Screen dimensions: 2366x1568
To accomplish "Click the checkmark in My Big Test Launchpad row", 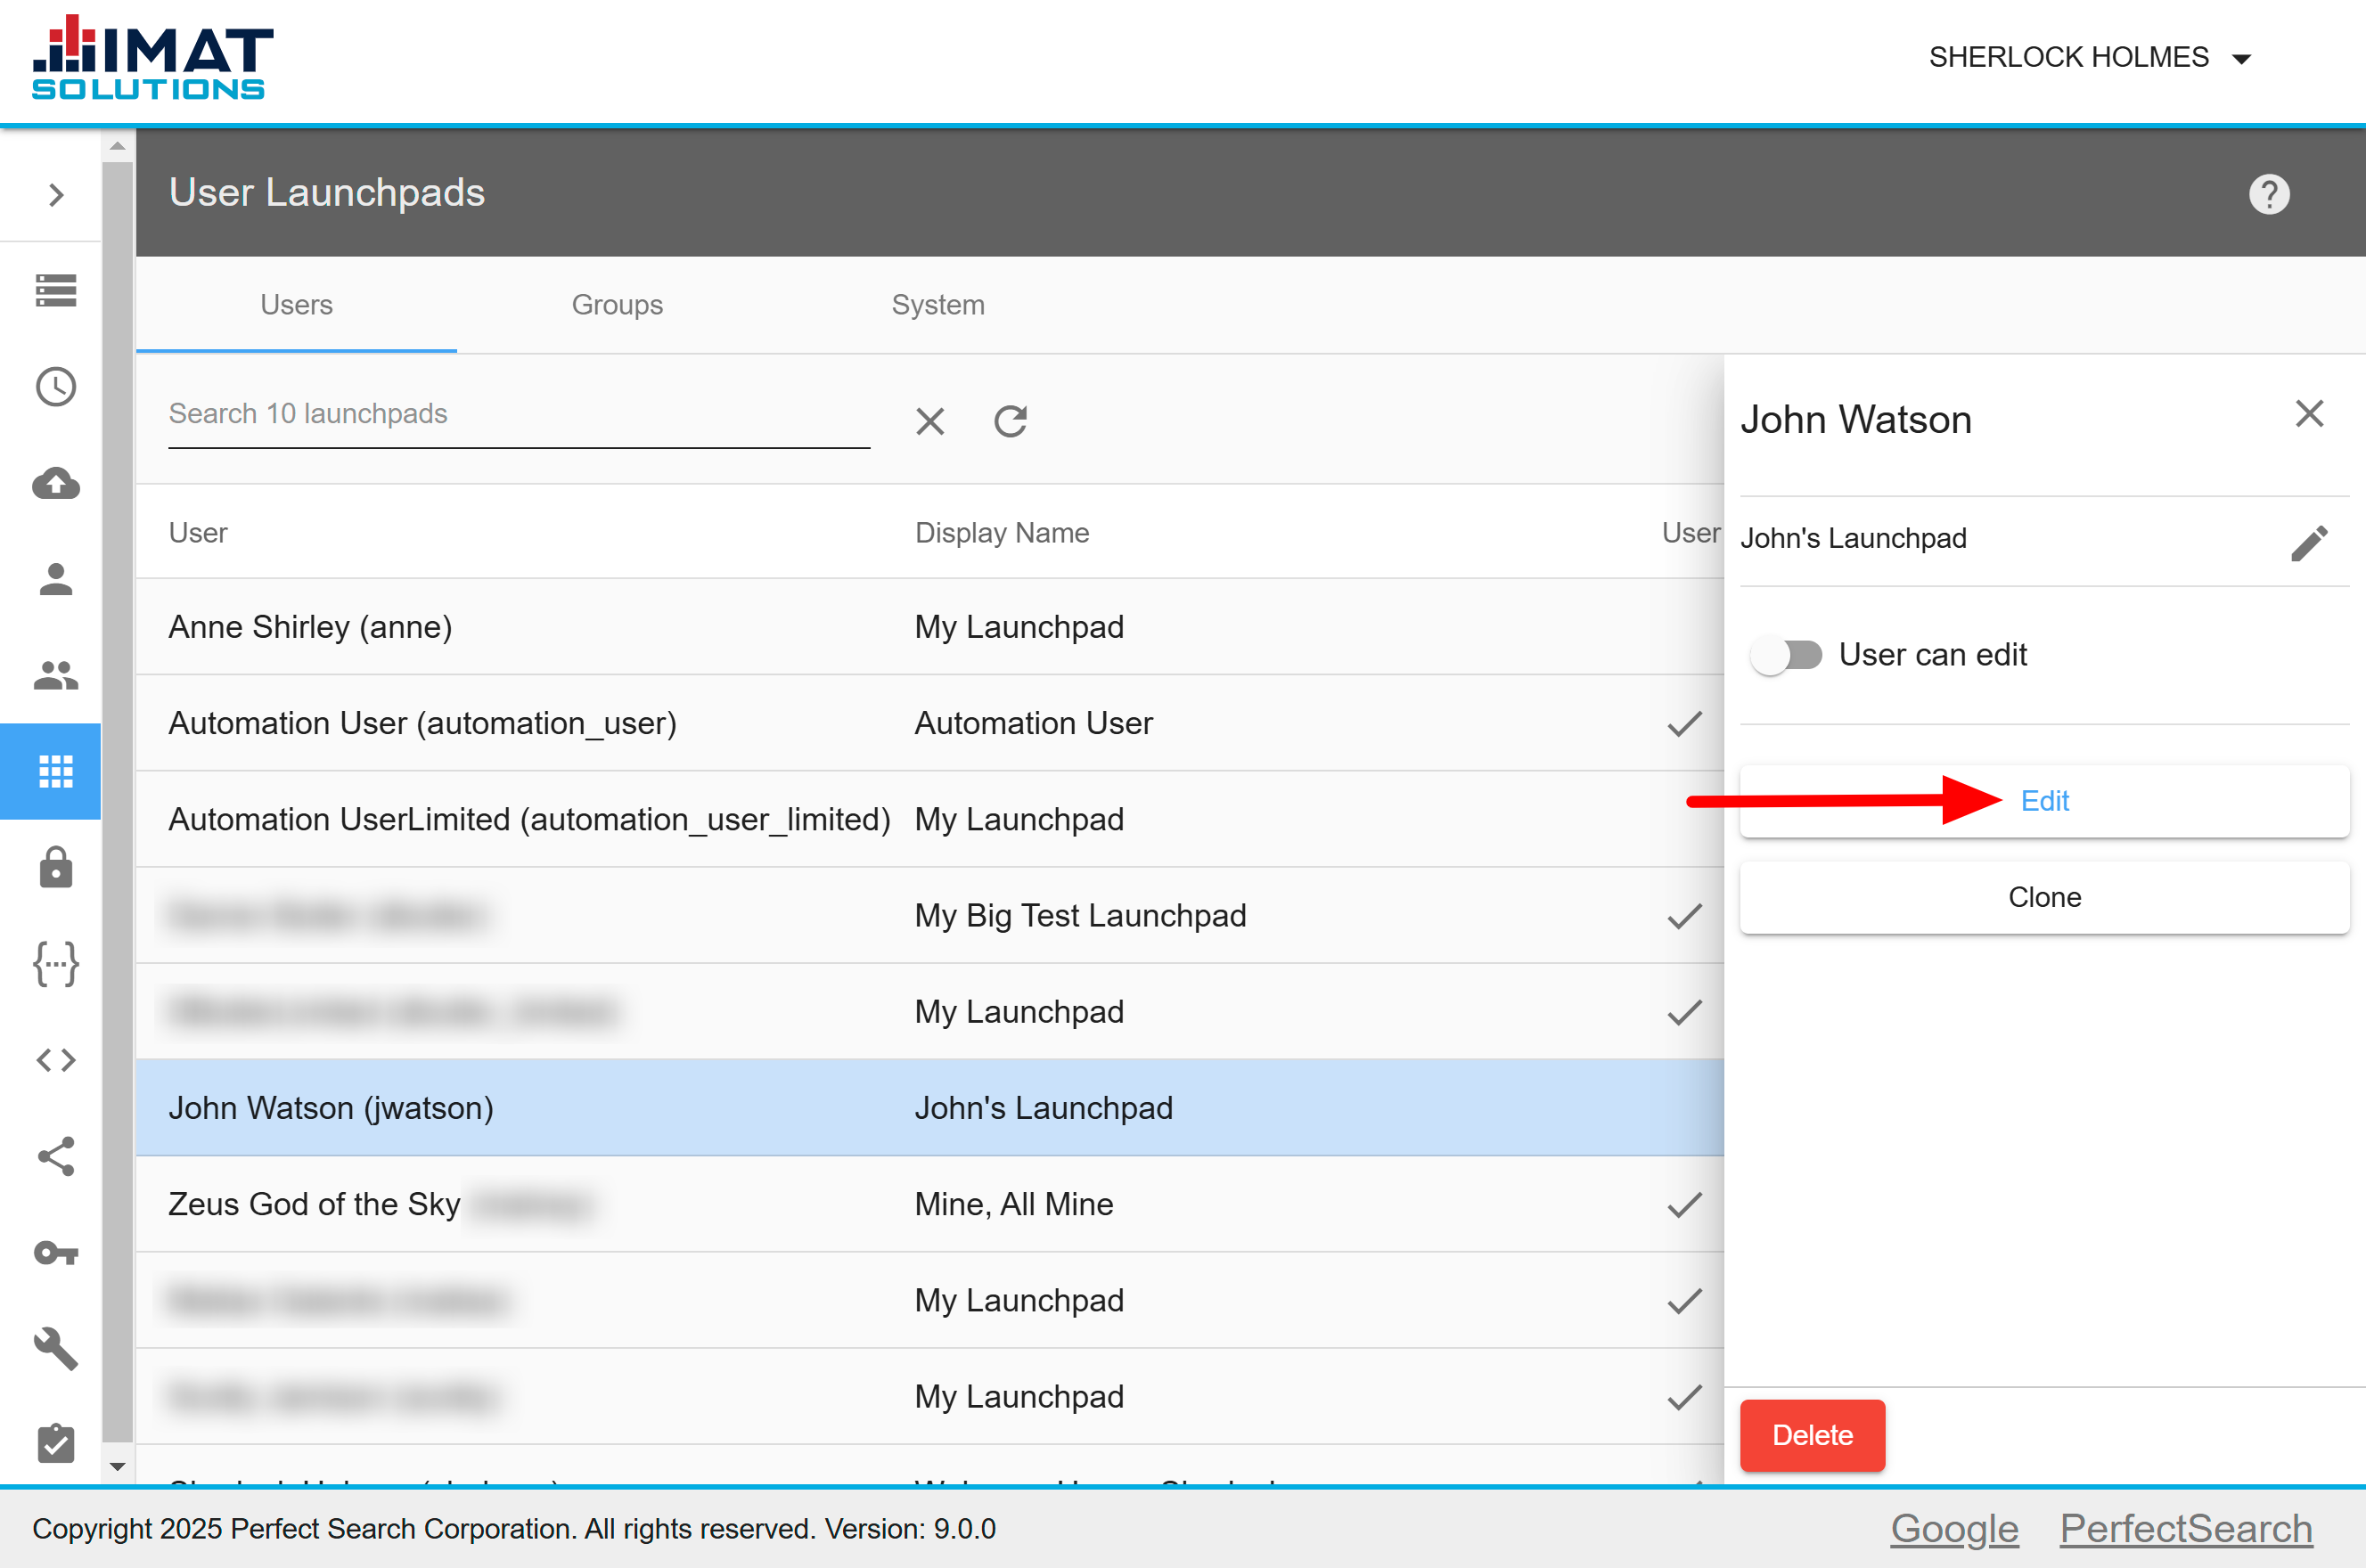I will tap(1684, 916).
